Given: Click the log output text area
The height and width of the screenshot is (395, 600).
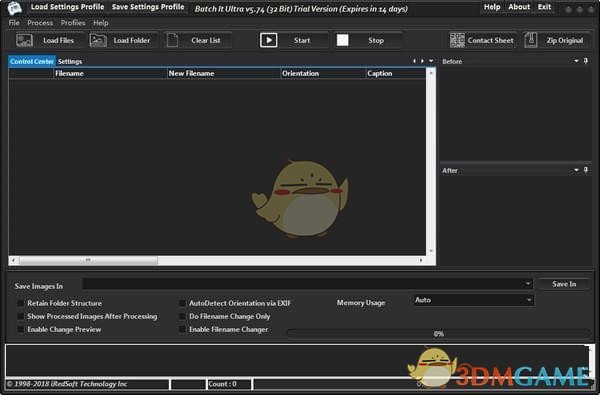Looking at the screenshot, I should pos(297,360).
